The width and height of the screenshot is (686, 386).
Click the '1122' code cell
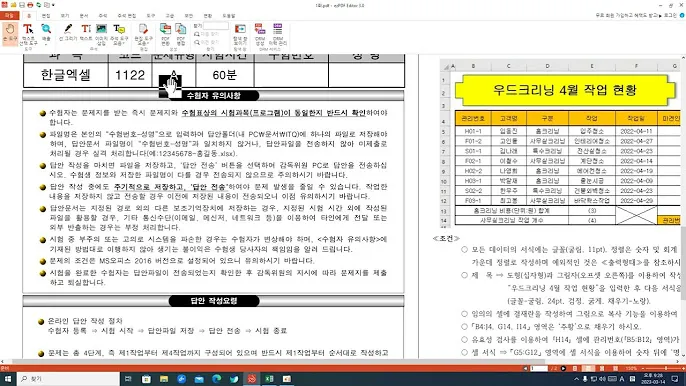[130, 75]
